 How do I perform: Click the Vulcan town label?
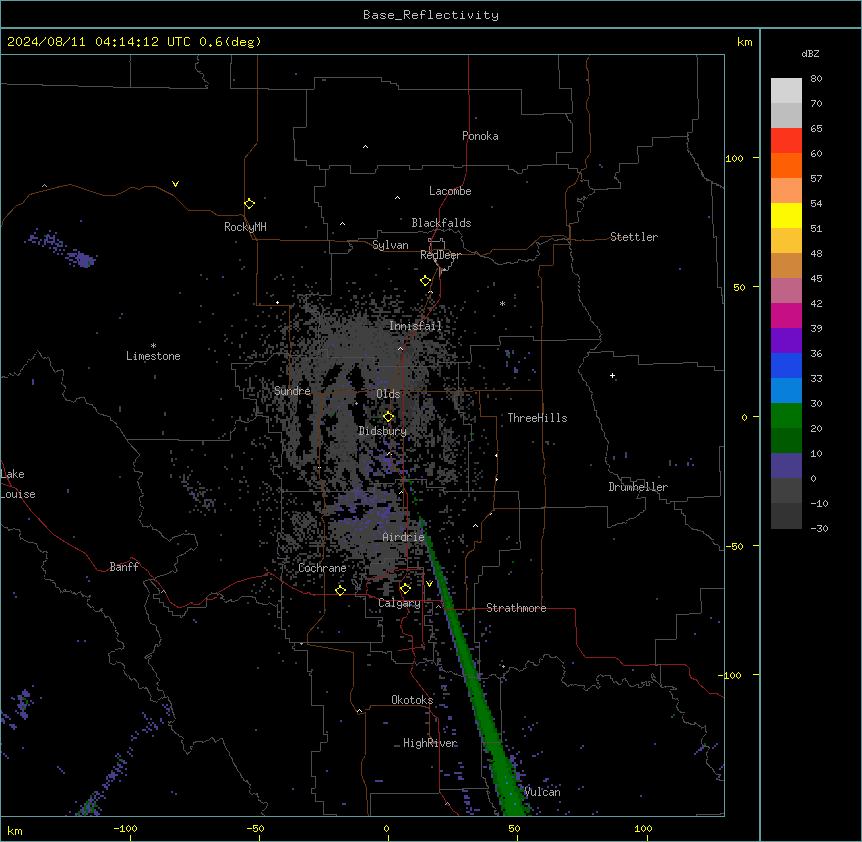(x=542, y=792)
